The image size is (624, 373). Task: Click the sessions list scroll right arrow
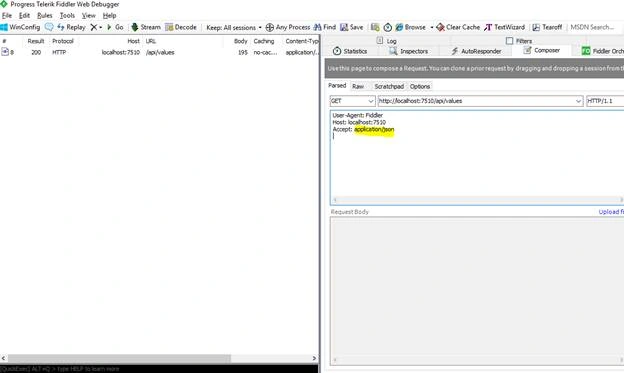coord(314,358)
